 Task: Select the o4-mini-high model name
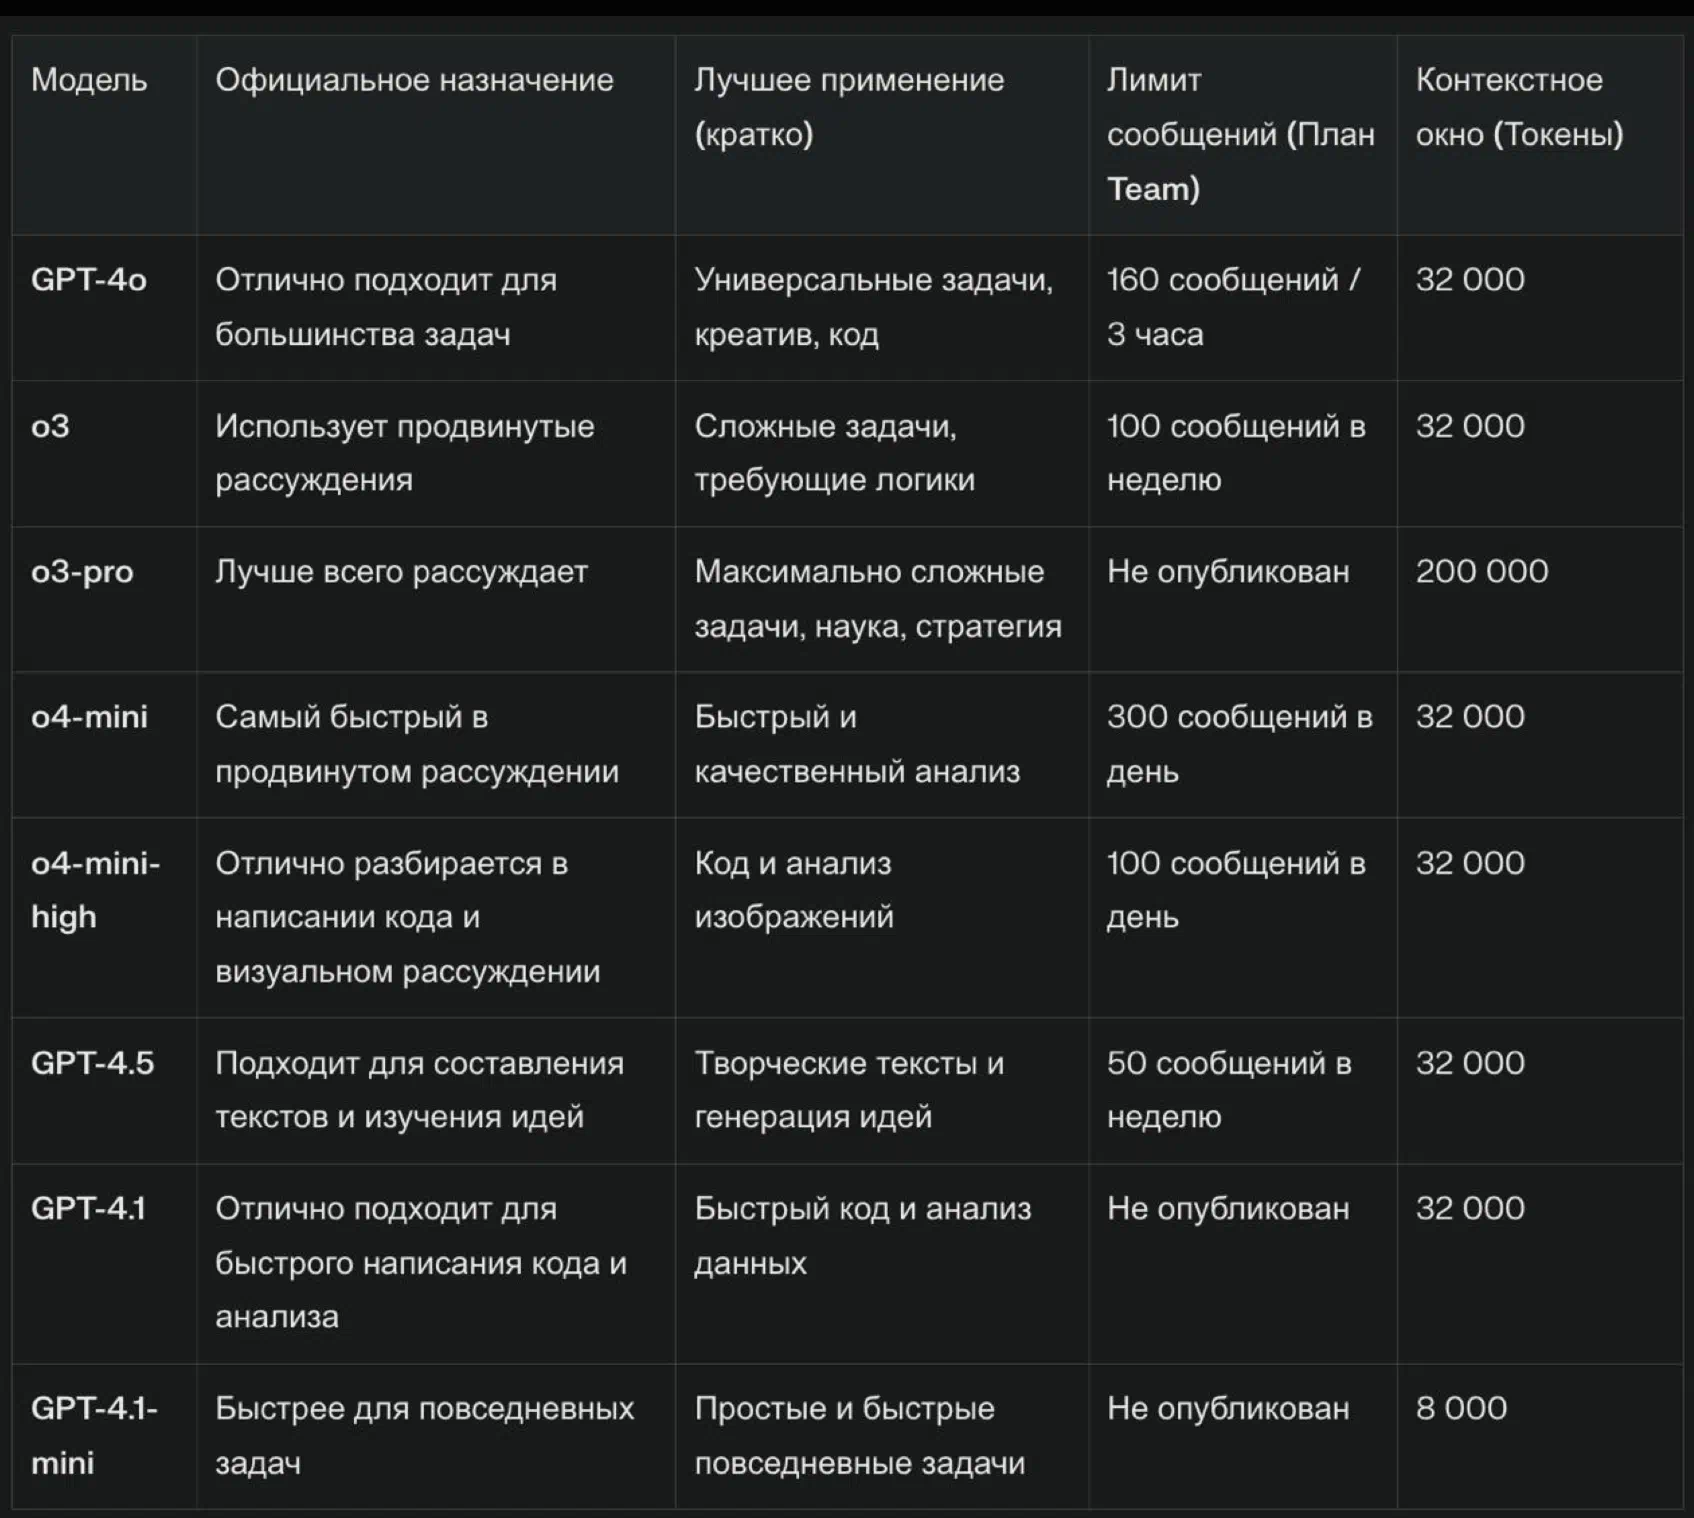95,890
